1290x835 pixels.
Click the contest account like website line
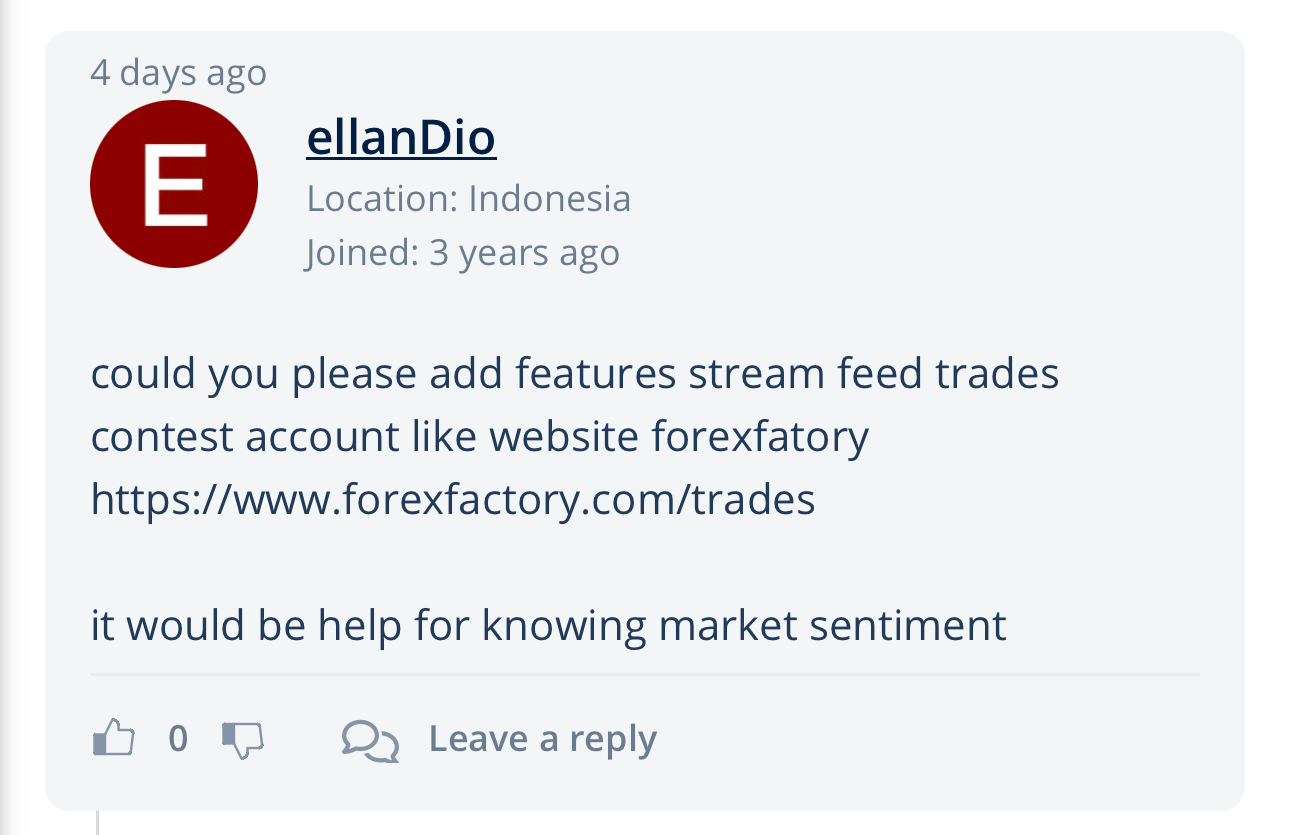coord(480,436)
